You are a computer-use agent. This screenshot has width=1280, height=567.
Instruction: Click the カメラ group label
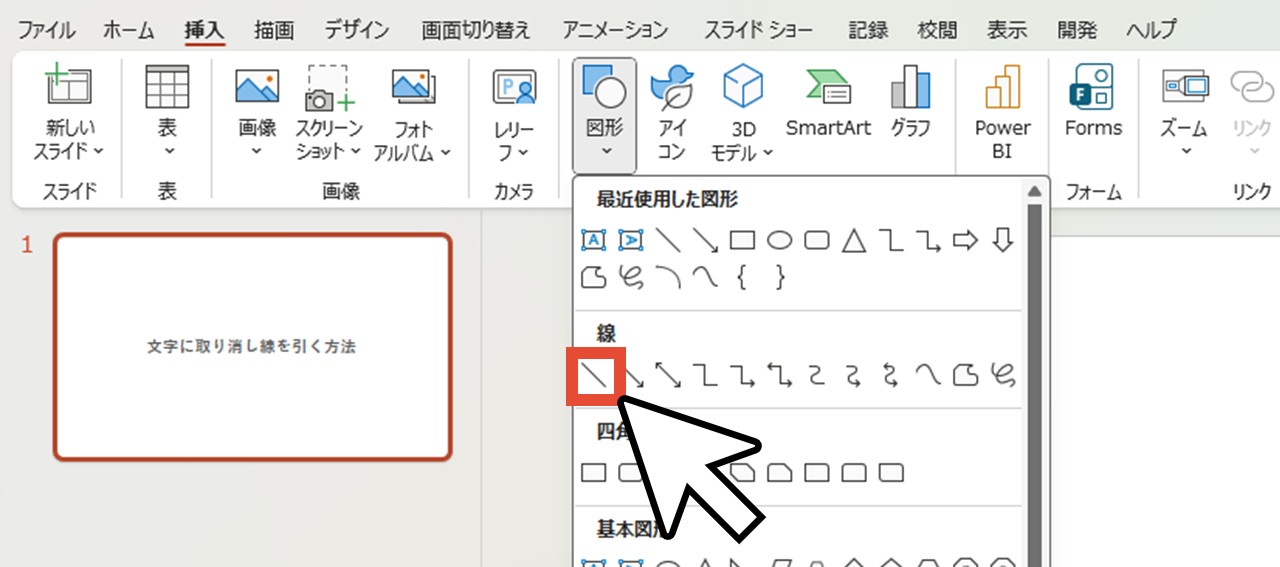[x=514, y=192]
